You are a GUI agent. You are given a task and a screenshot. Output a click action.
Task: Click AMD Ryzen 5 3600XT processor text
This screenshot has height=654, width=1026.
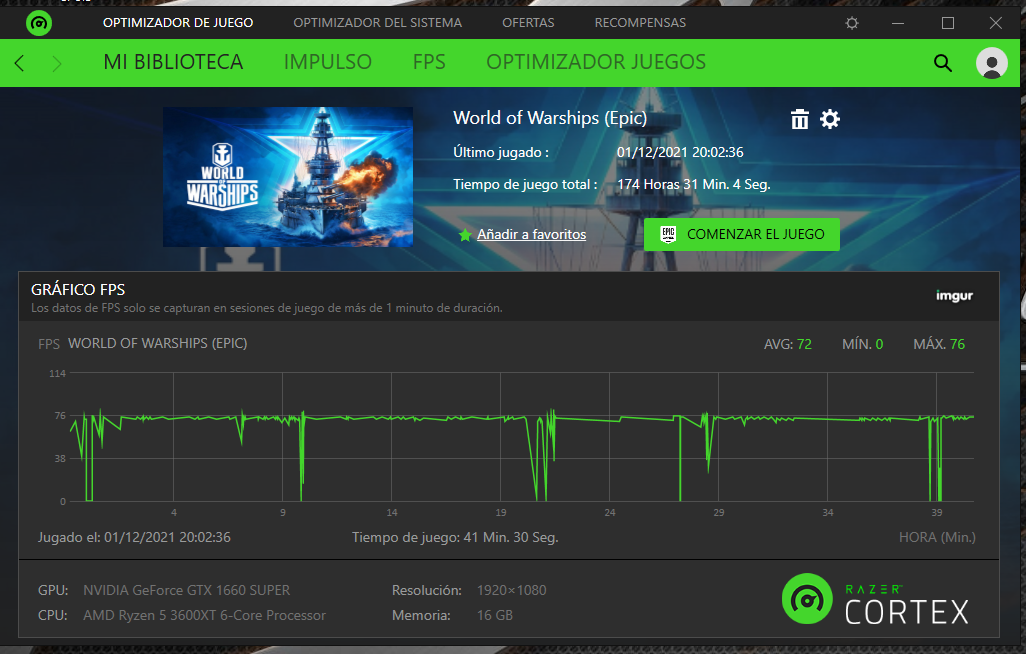coord(204,615)
